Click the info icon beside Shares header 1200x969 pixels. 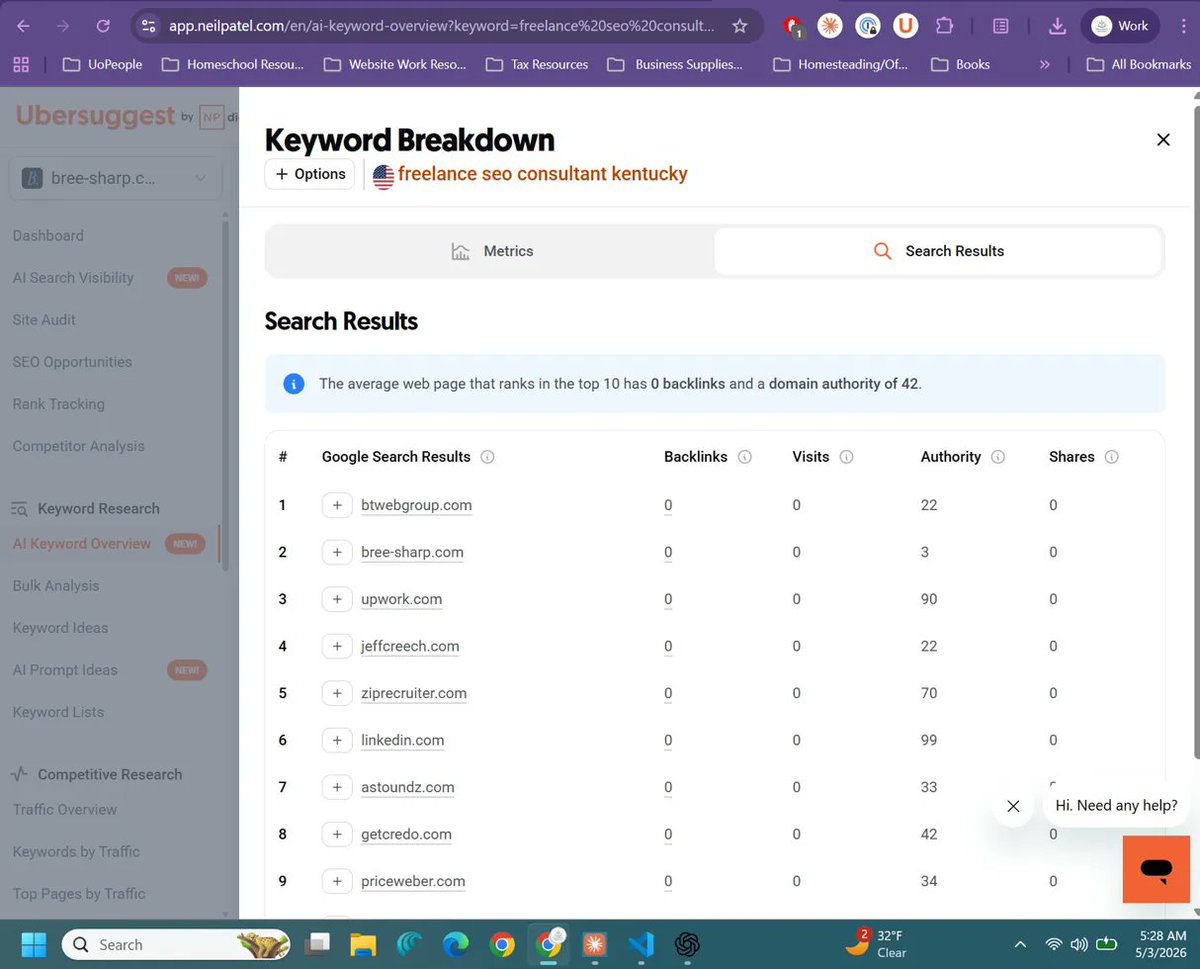pyautogui.click(x=1112, y=457)
